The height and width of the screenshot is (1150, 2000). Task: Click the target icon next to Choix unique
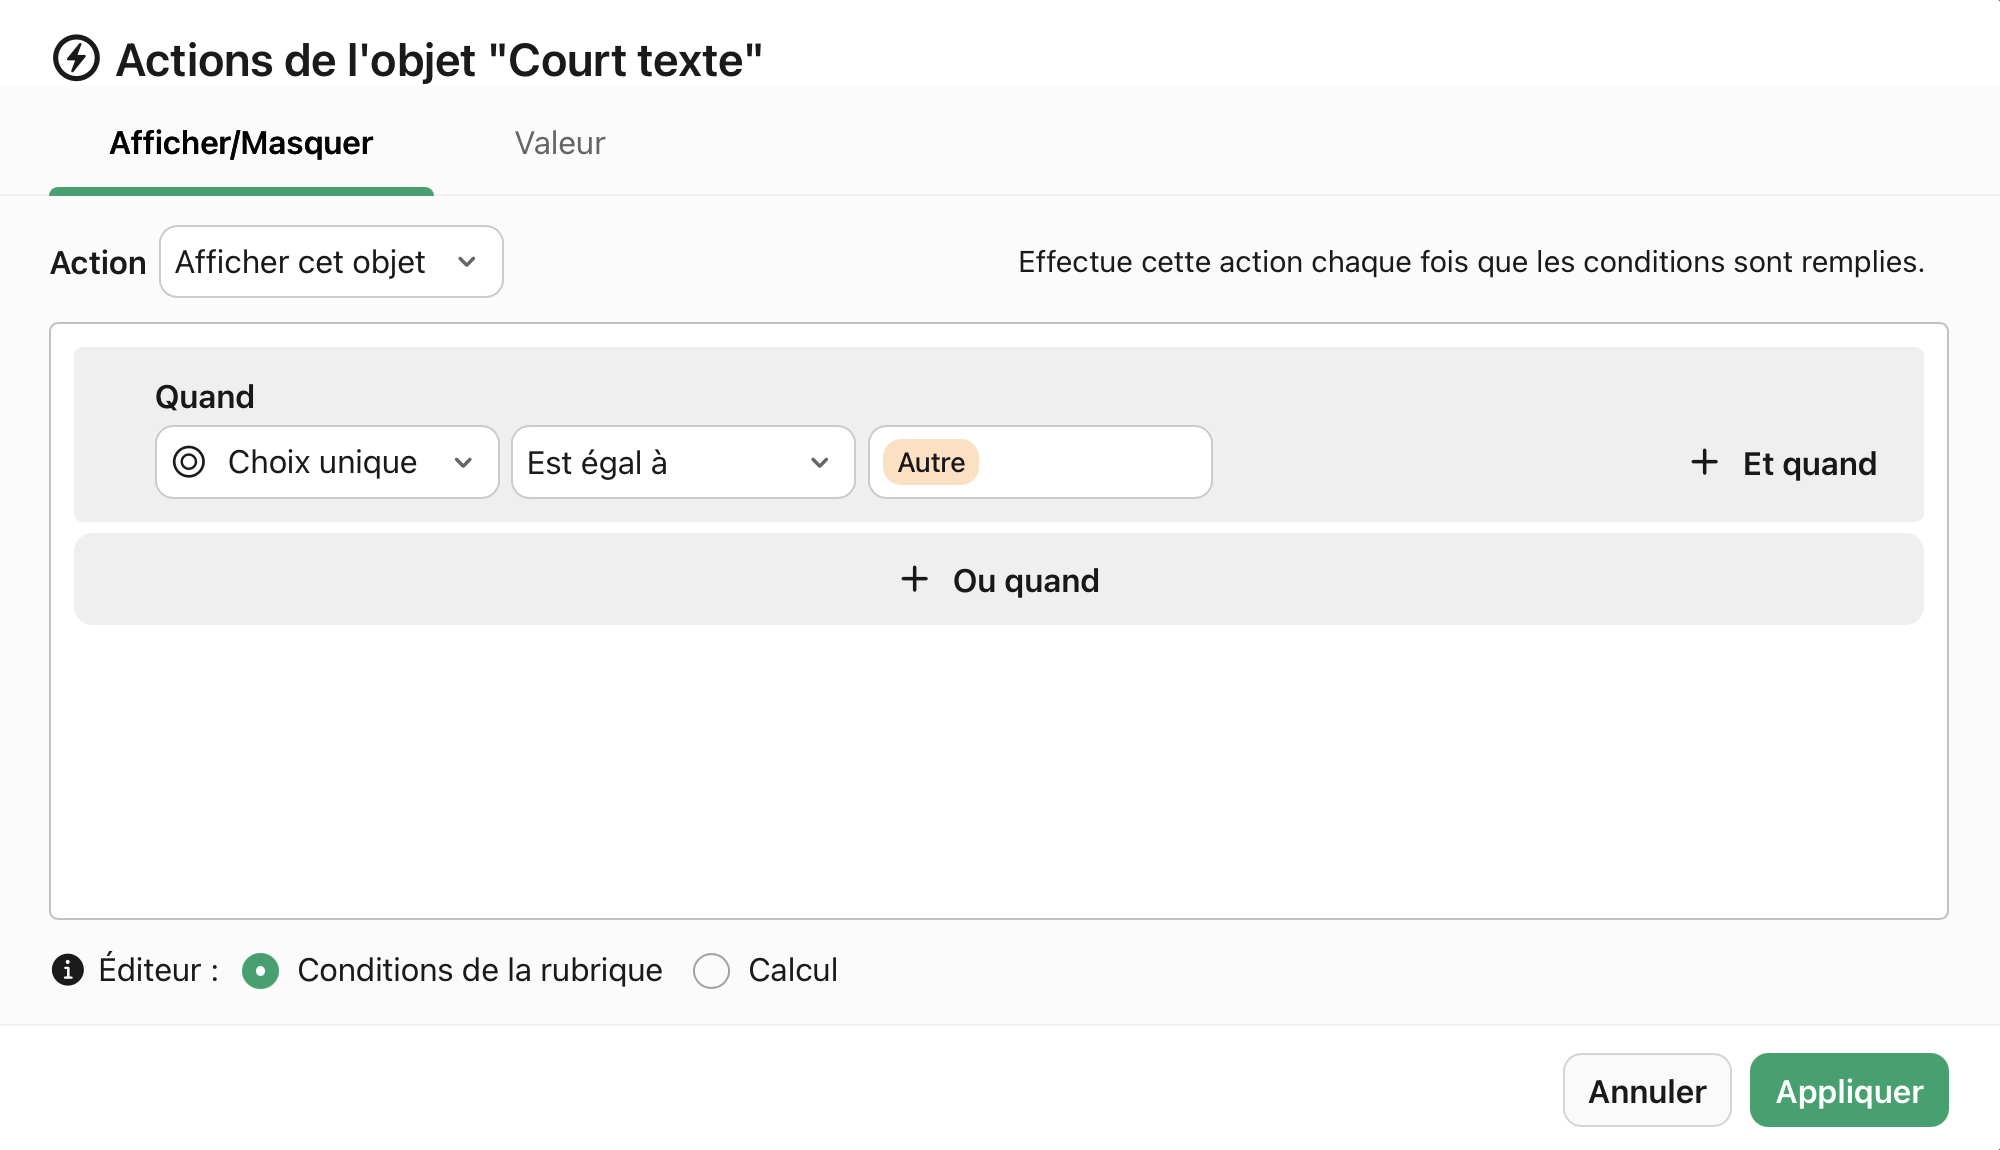tap(190, 462)
